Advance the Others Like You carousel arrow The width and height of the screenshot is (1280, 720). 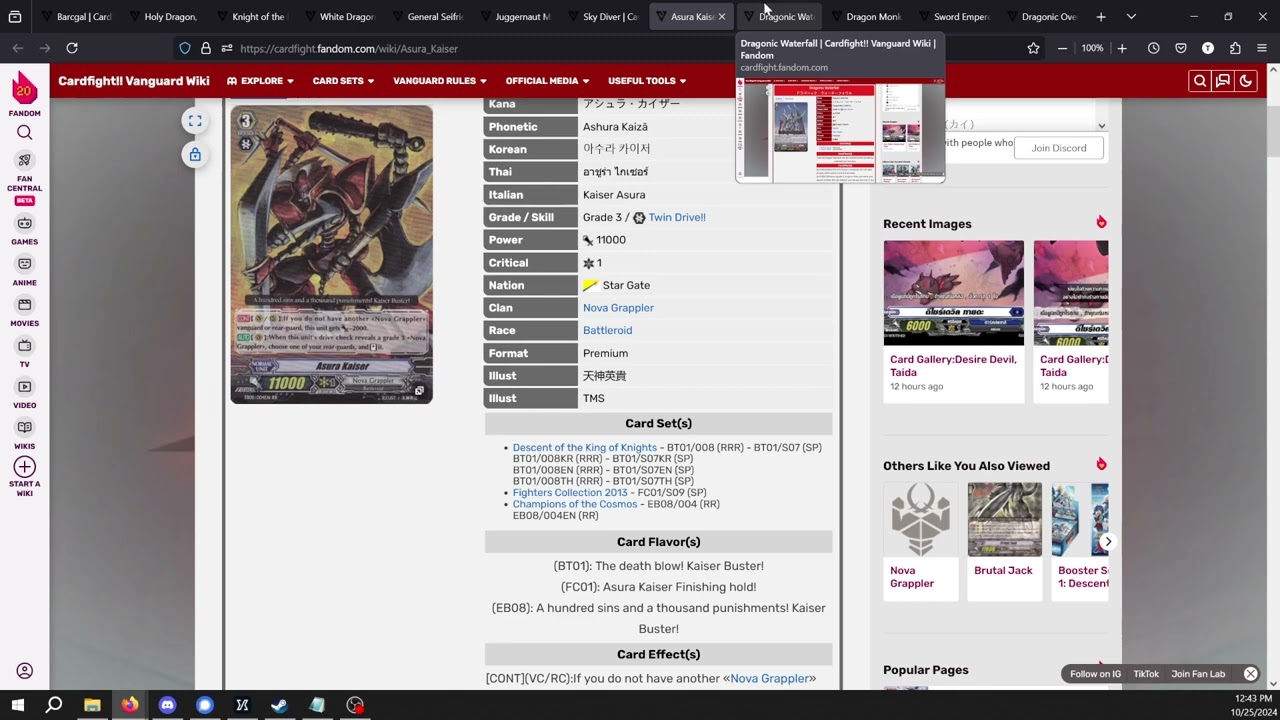point(1107,541)
